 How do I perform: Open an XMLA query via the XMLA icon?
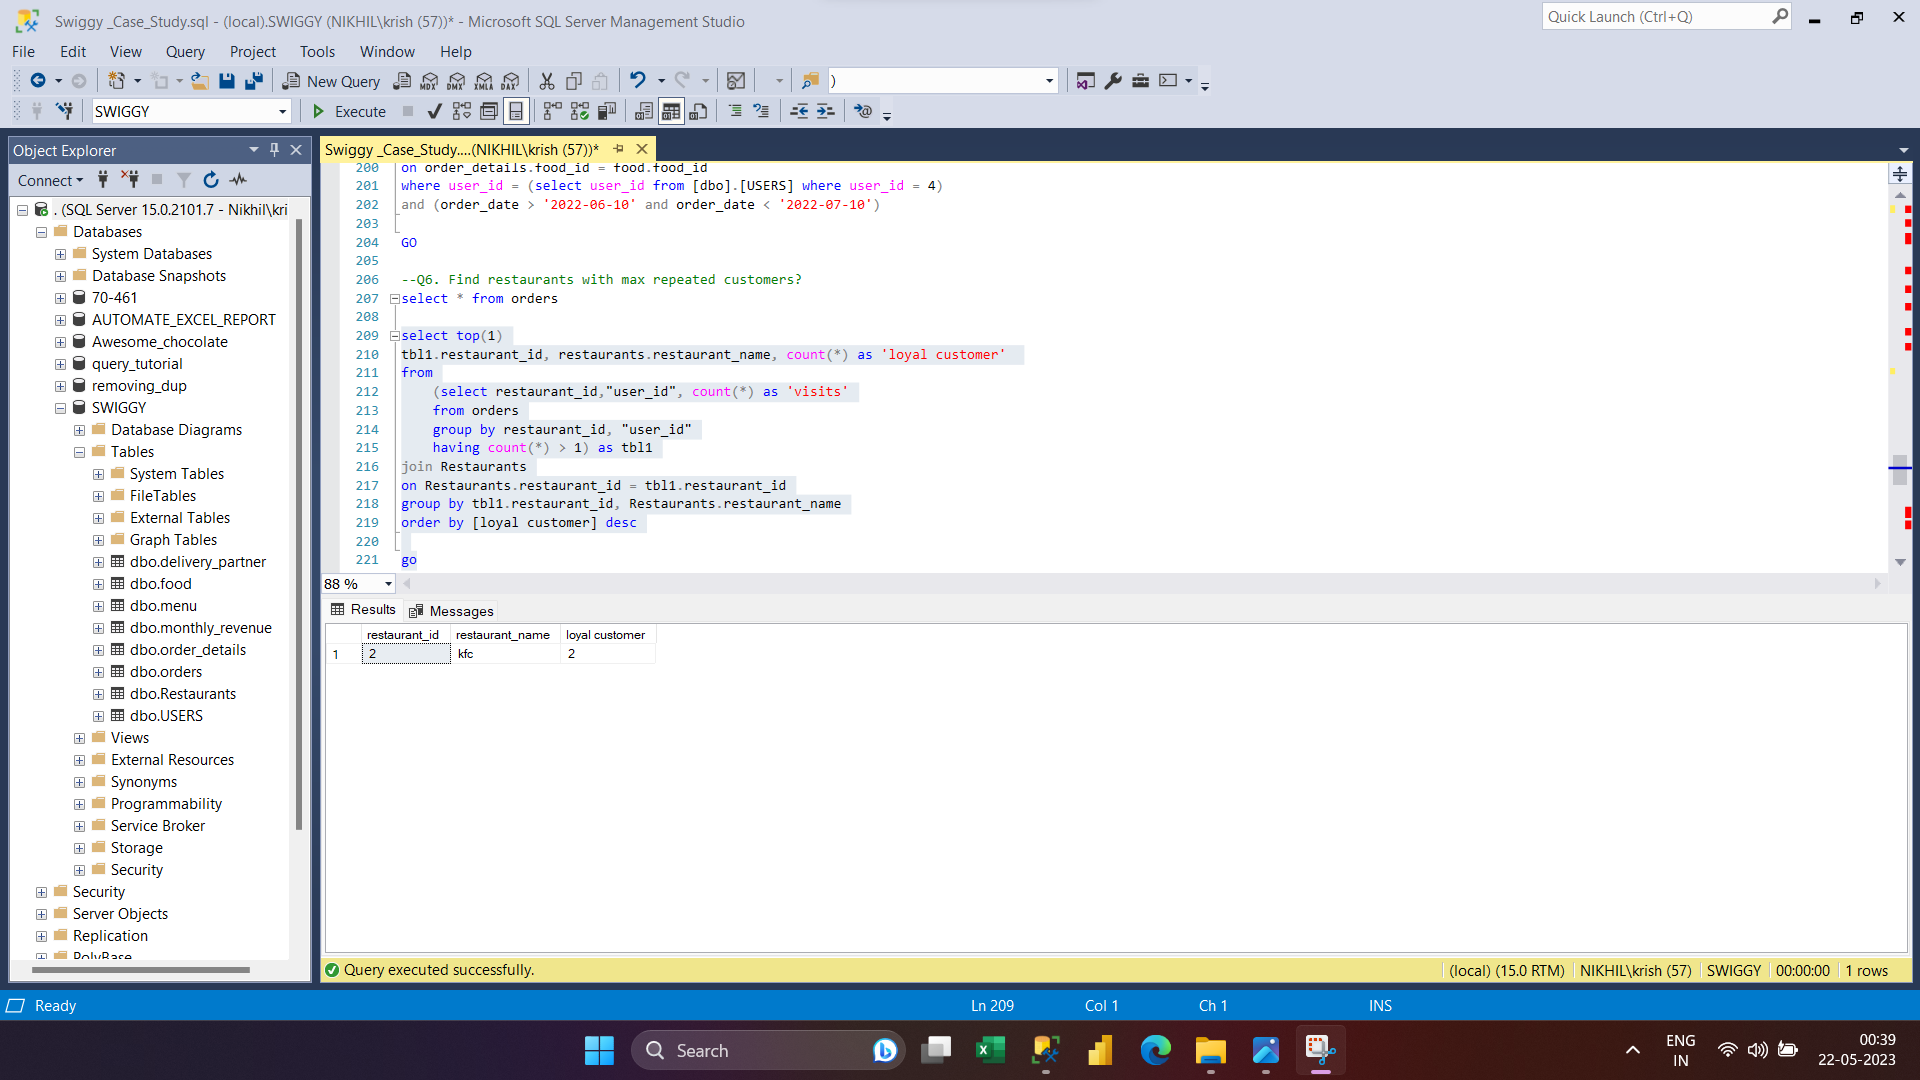pyautogui.click(x=484, y=81)
